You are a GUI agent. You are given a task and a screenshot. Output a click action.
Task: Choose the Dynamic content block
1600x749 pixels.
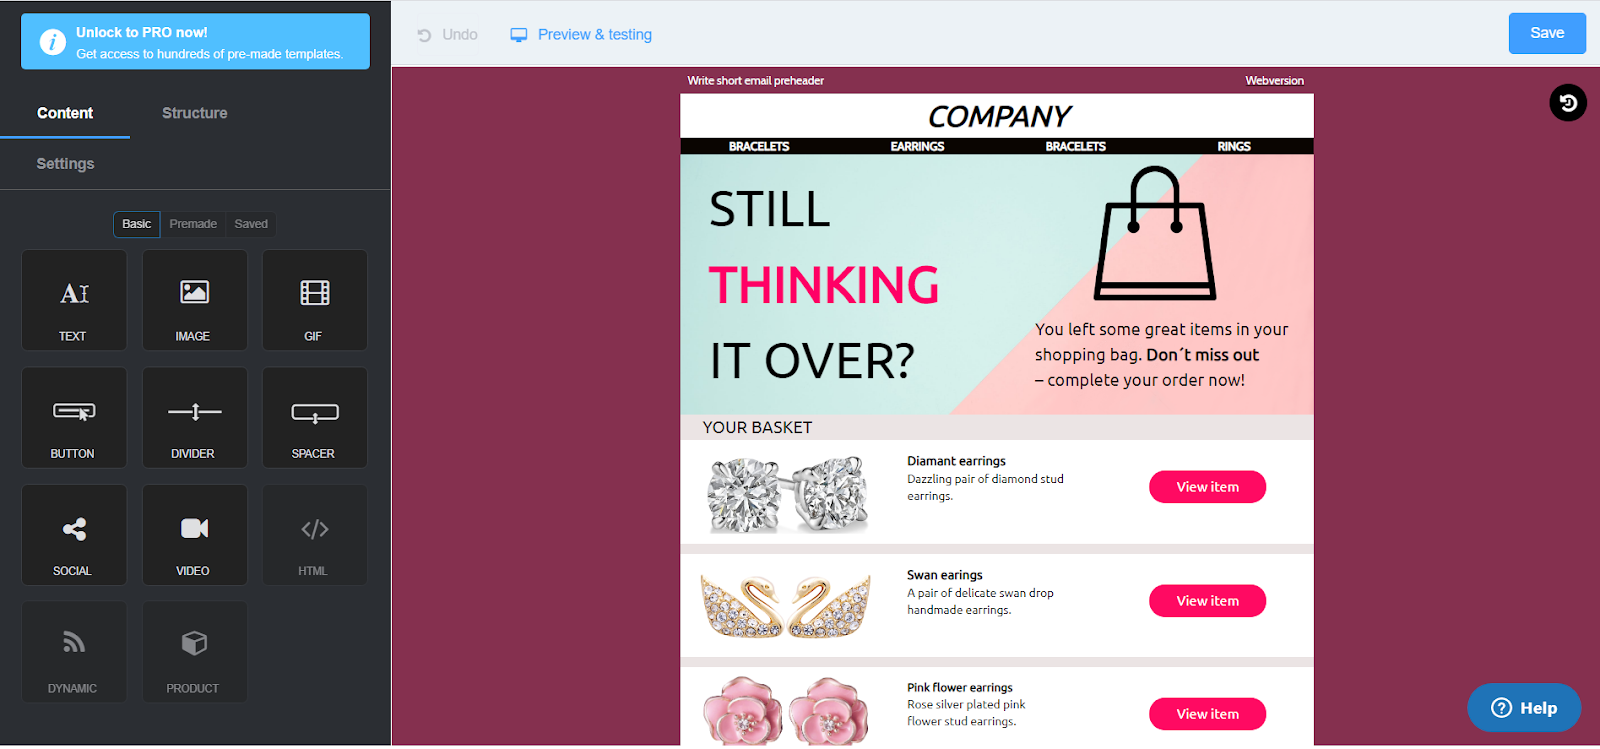point(74,652)
